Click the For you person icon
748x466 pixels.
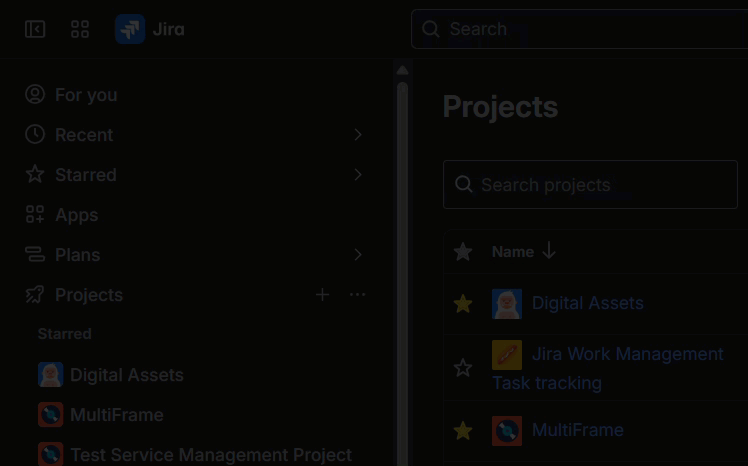[x=35, y=94]
